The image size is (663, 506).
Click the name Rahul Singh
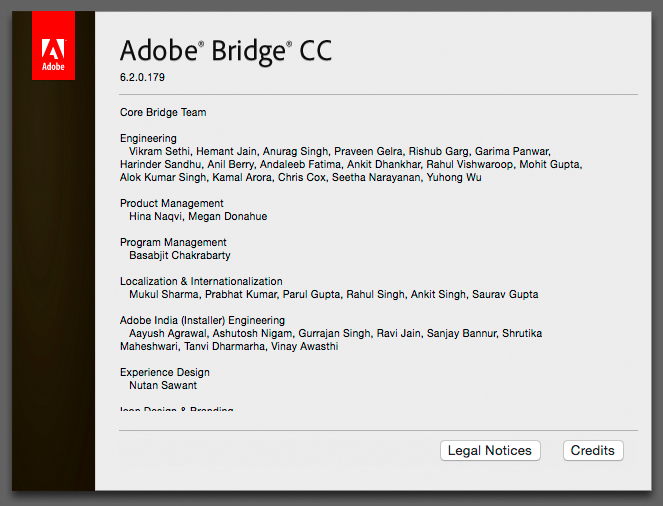(375, 295)
